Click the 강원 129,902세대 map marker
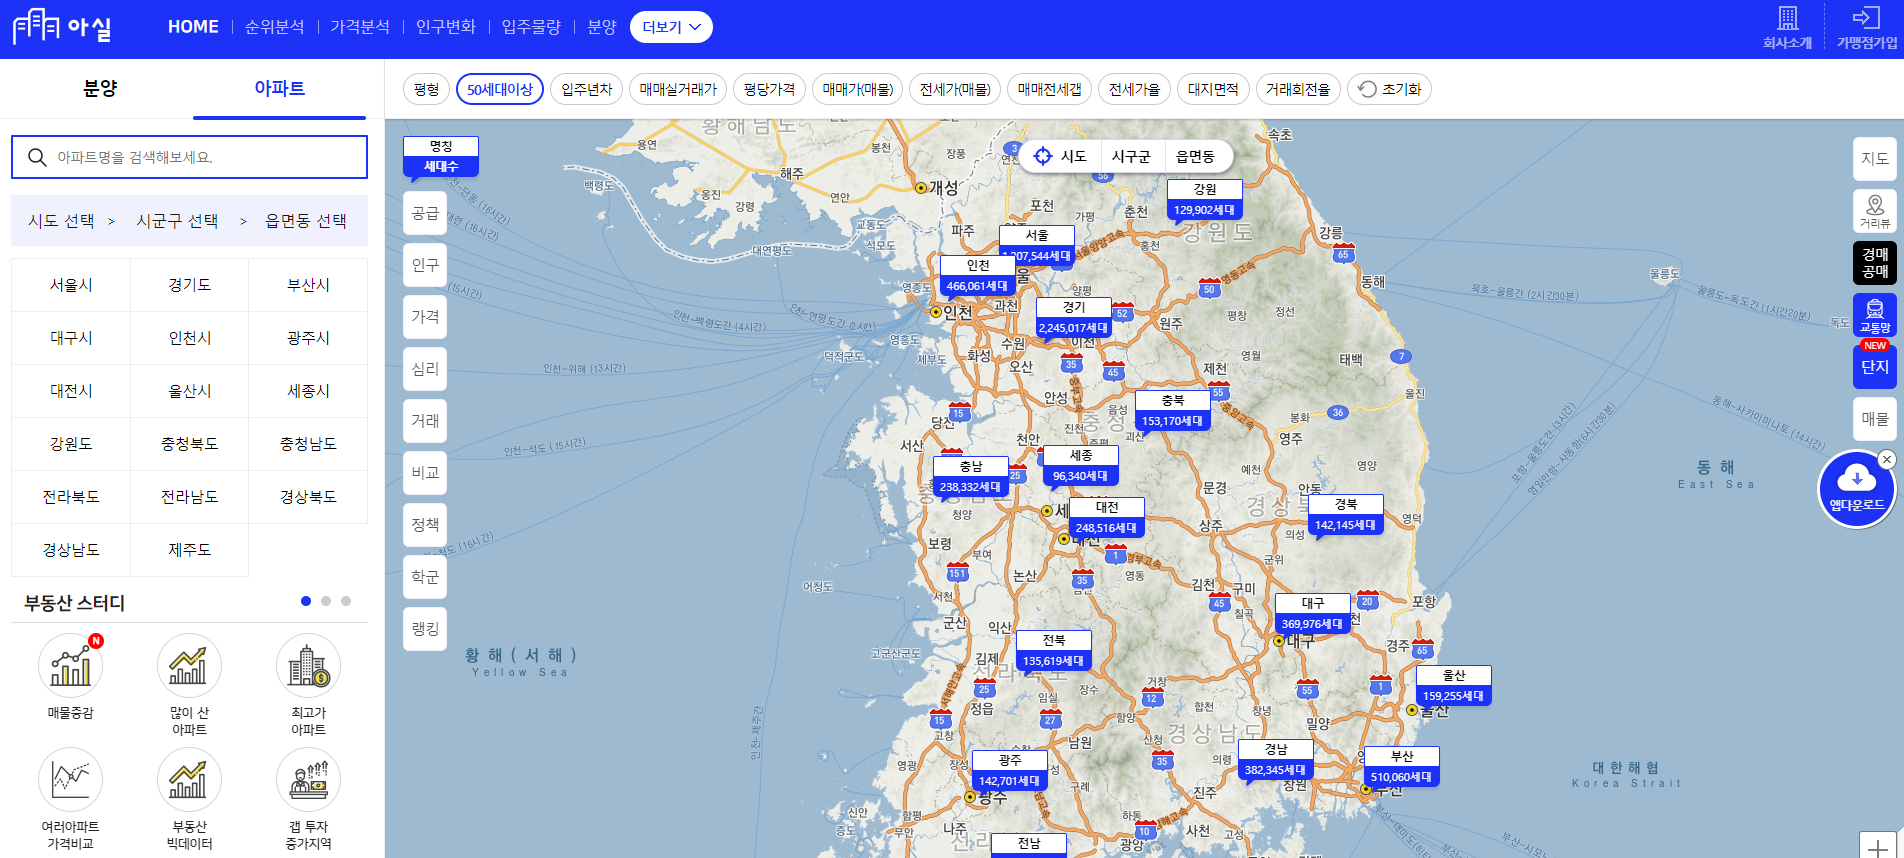Image resolution: width=1904 pixels, height=858 pixels. 1204,200
